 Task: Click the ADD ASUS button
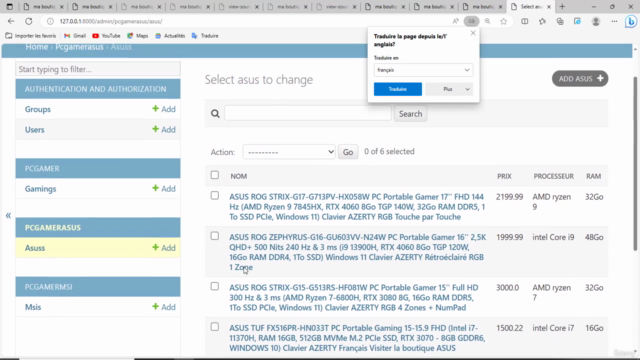(x=580, y=79)
